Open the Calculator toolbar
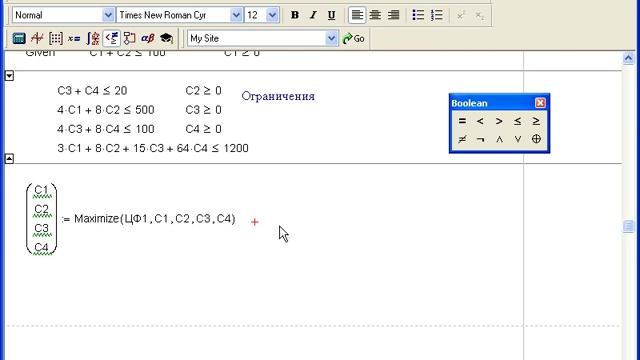 [19, 38]
